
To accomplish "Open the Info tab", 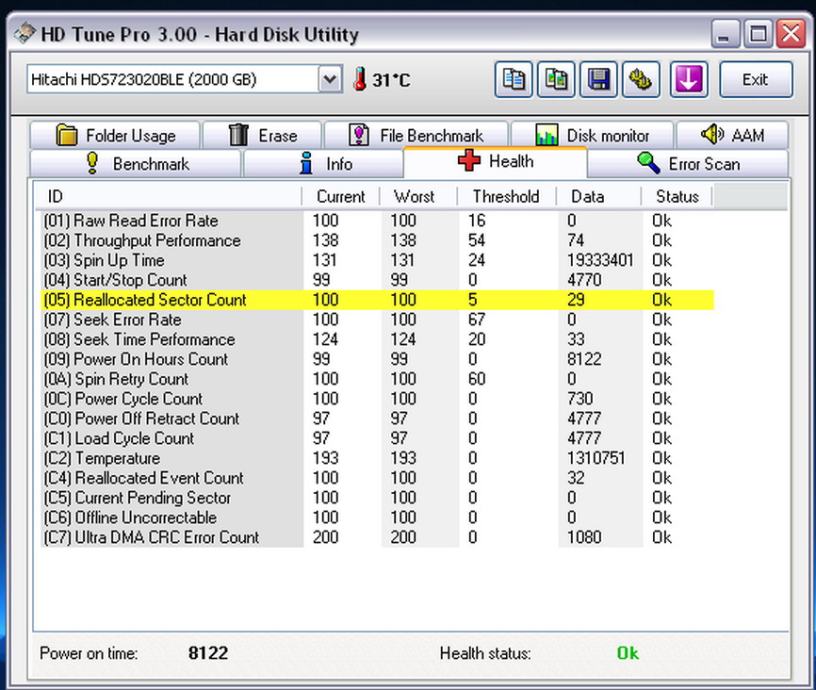I will coord(323,163).
